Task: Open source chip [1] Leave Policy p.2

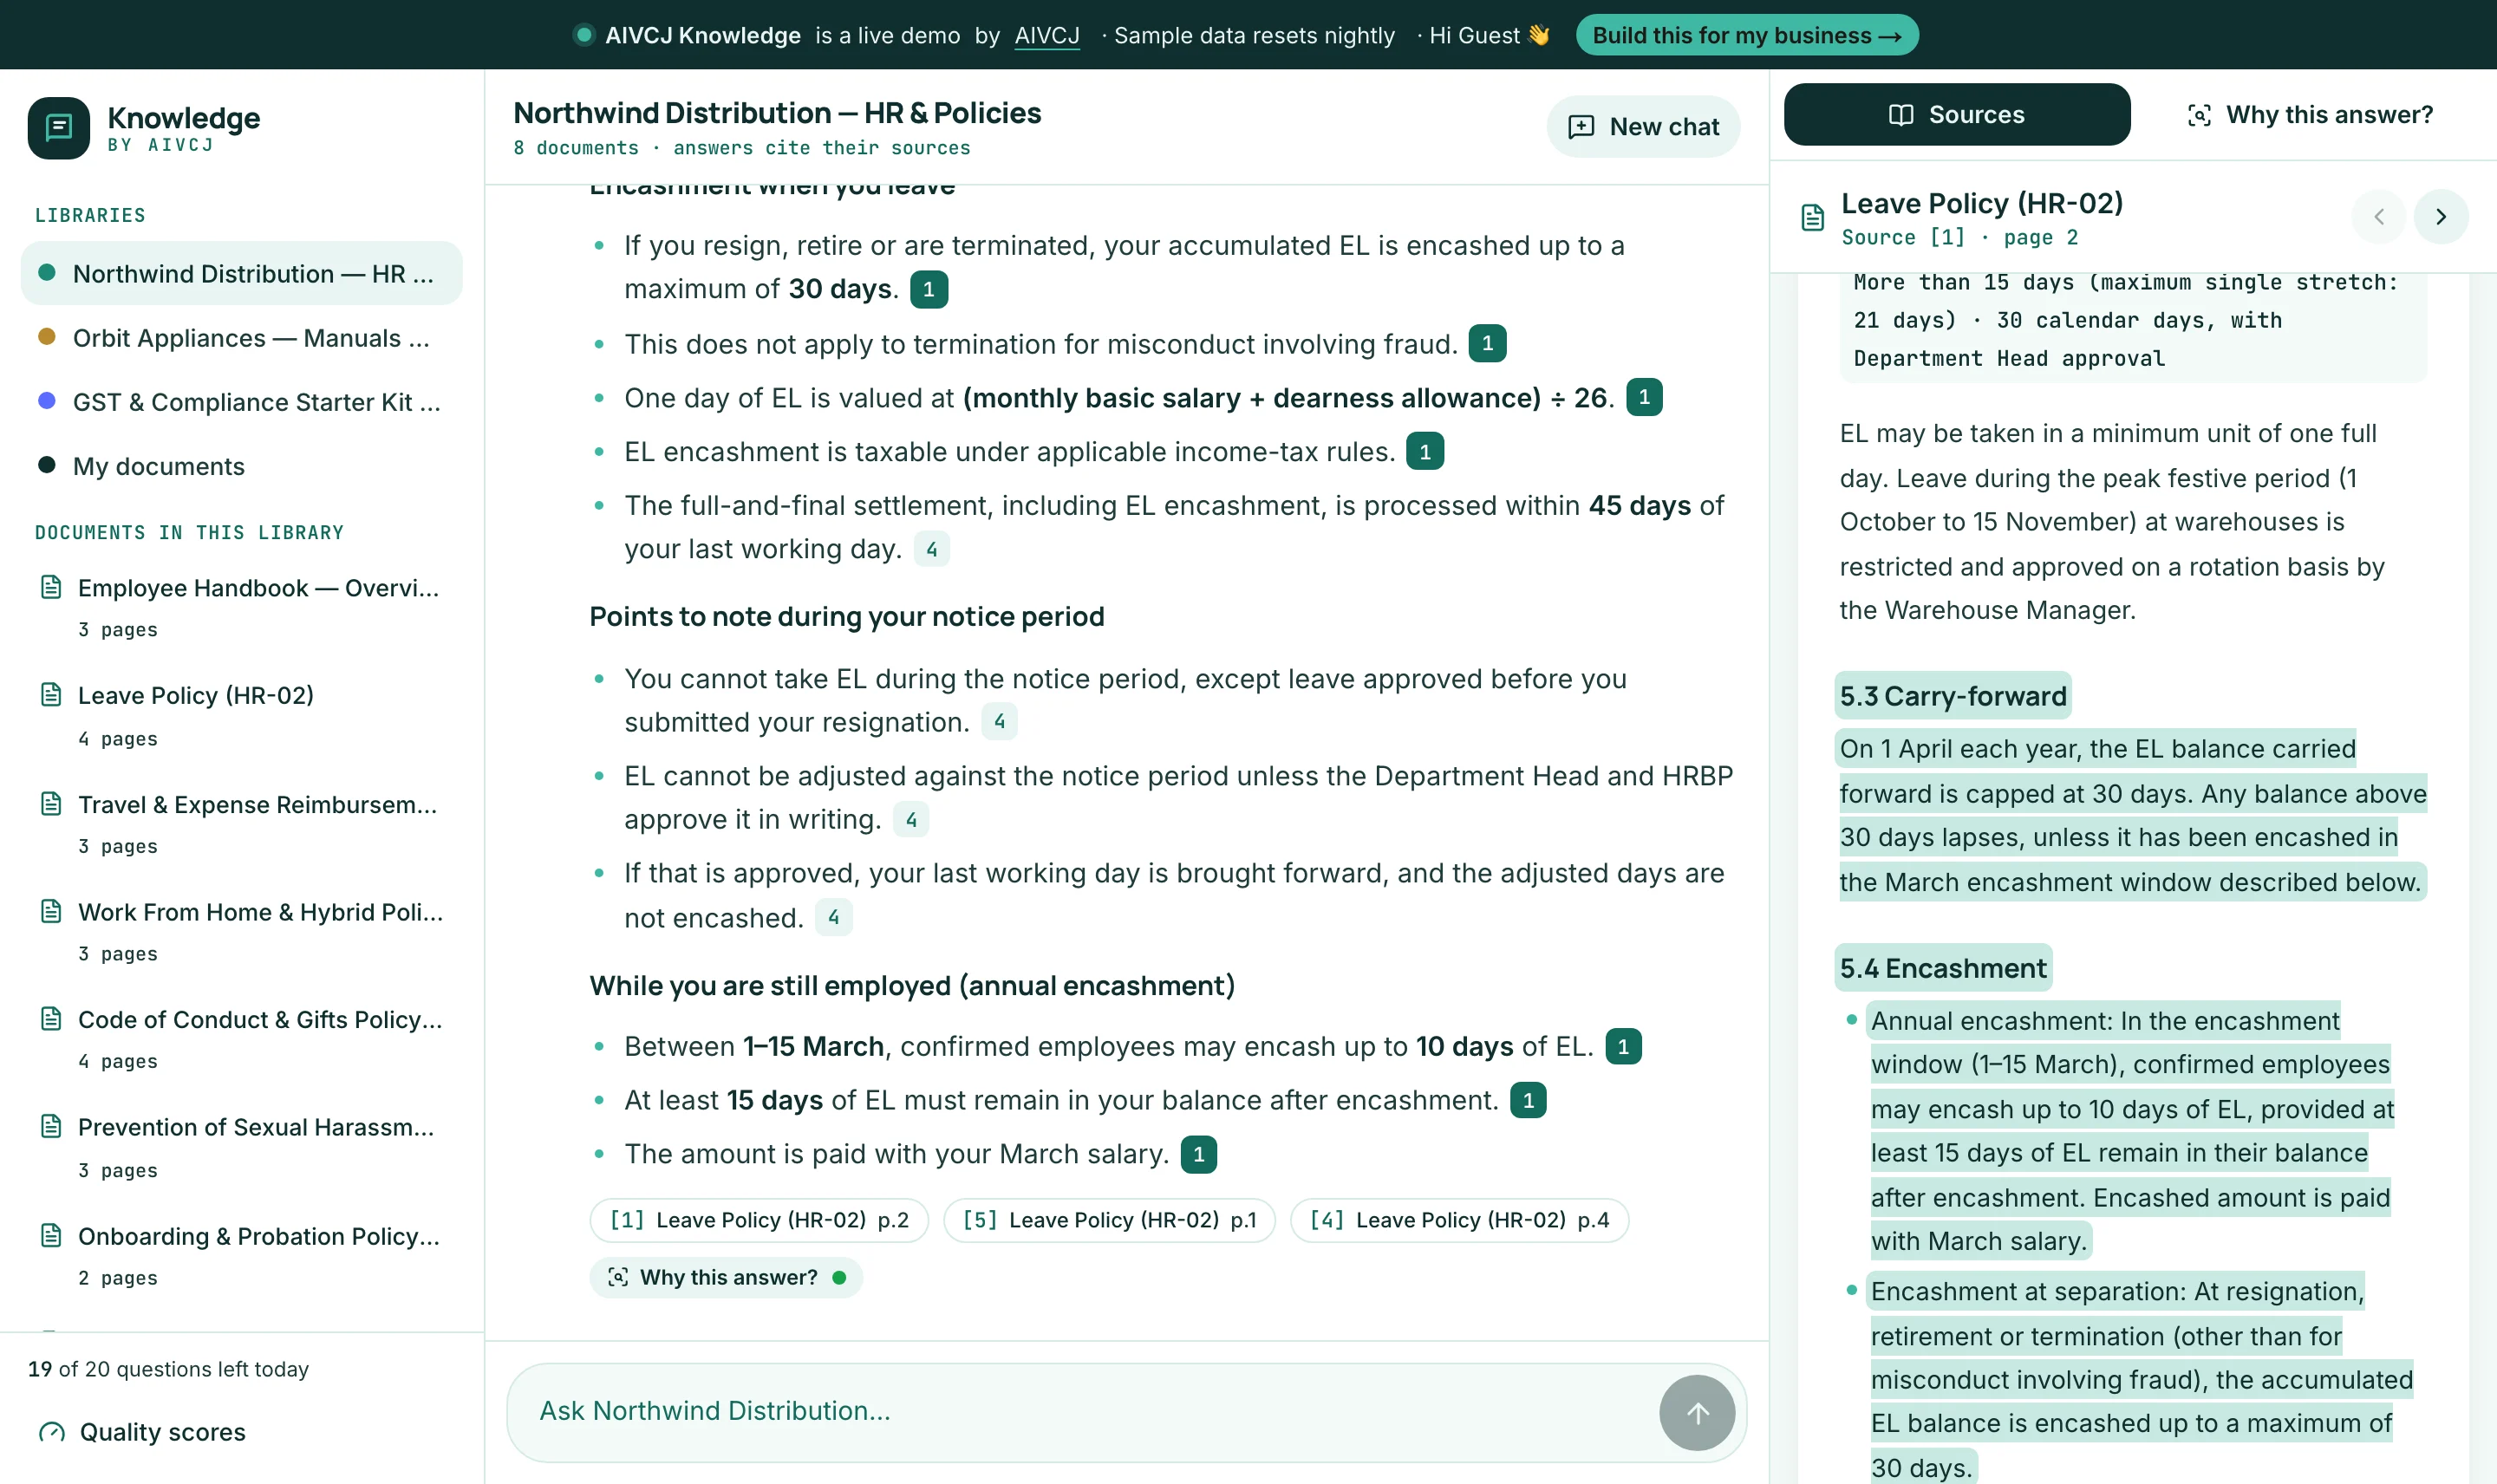Action: point(759,1220)
